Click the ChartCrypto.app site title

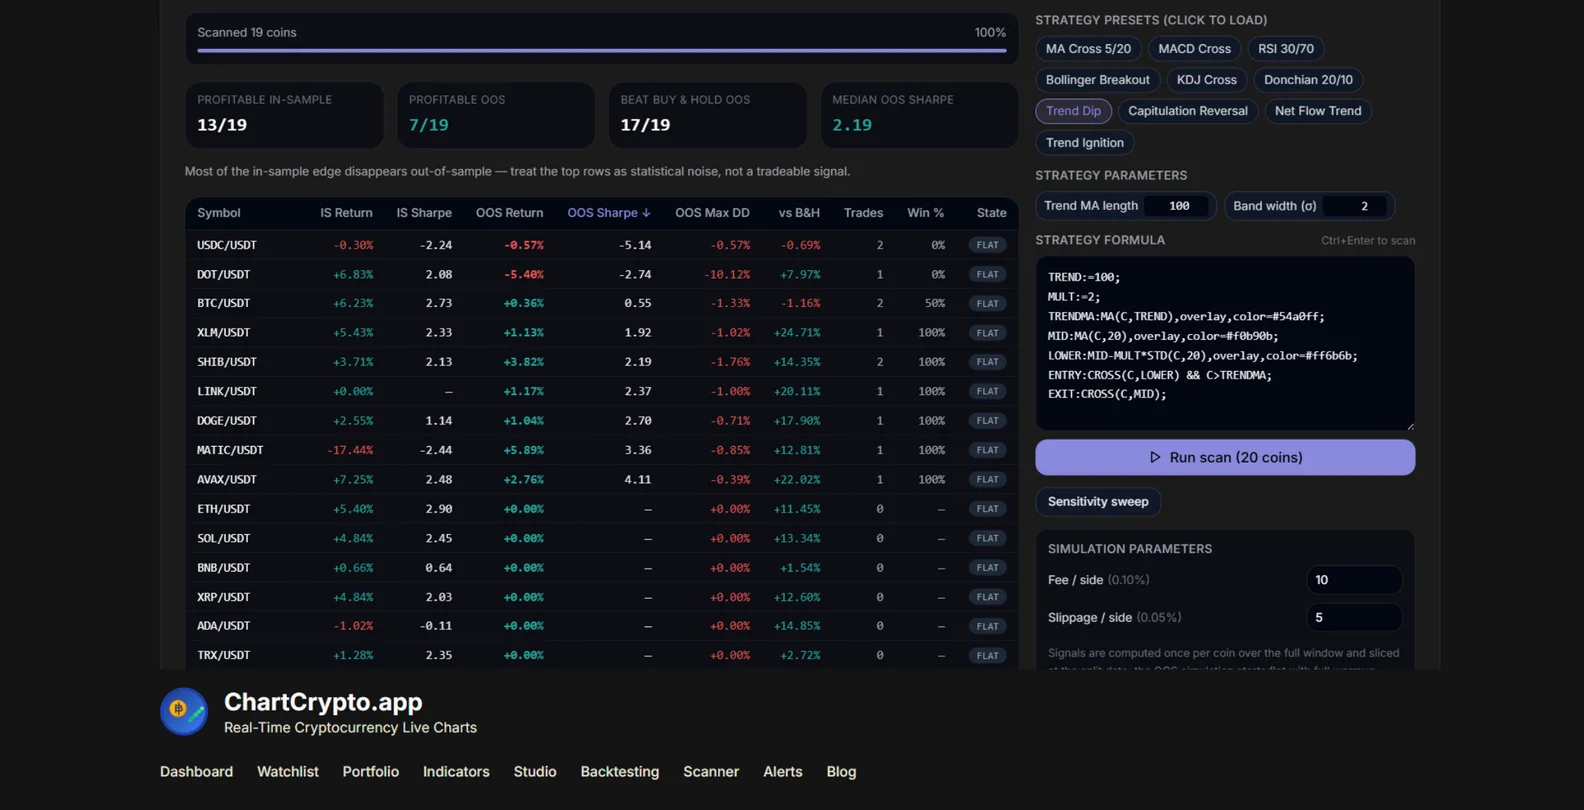(323, 702)
